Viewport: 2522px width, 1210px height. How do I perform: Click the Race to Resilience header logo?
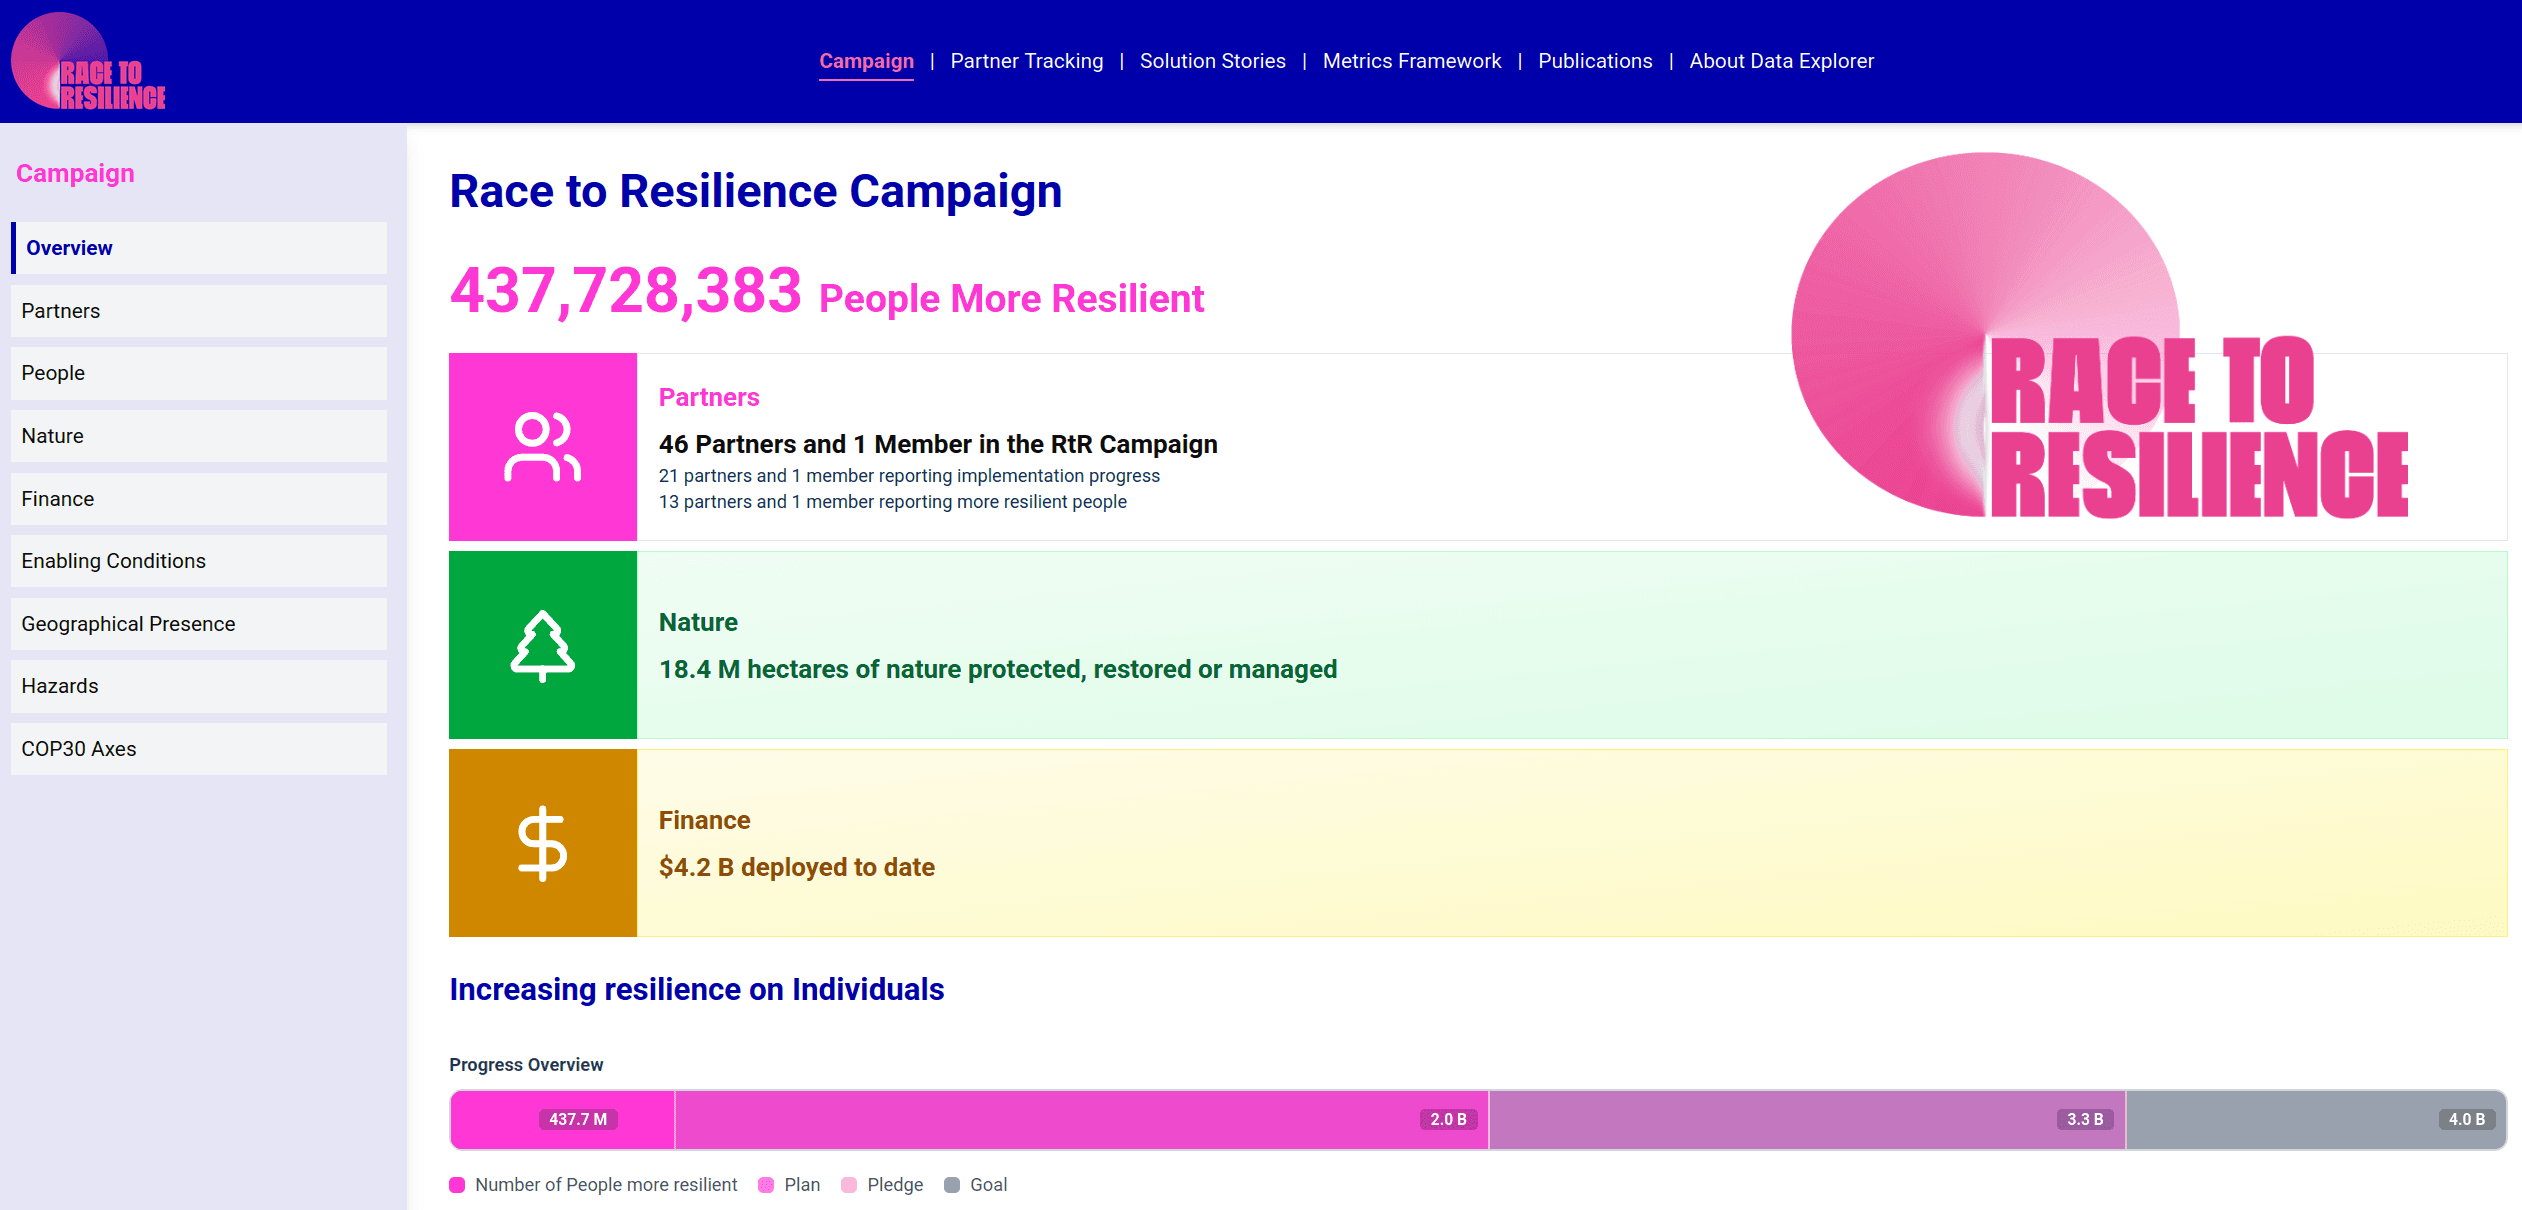88,62
